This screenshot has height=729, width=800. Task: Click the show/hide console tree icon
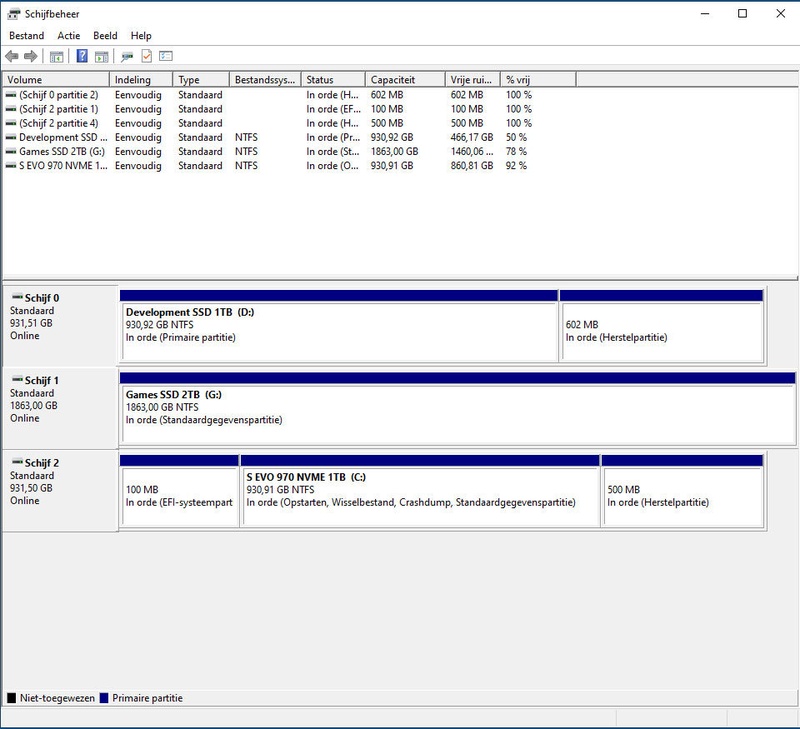57,57
